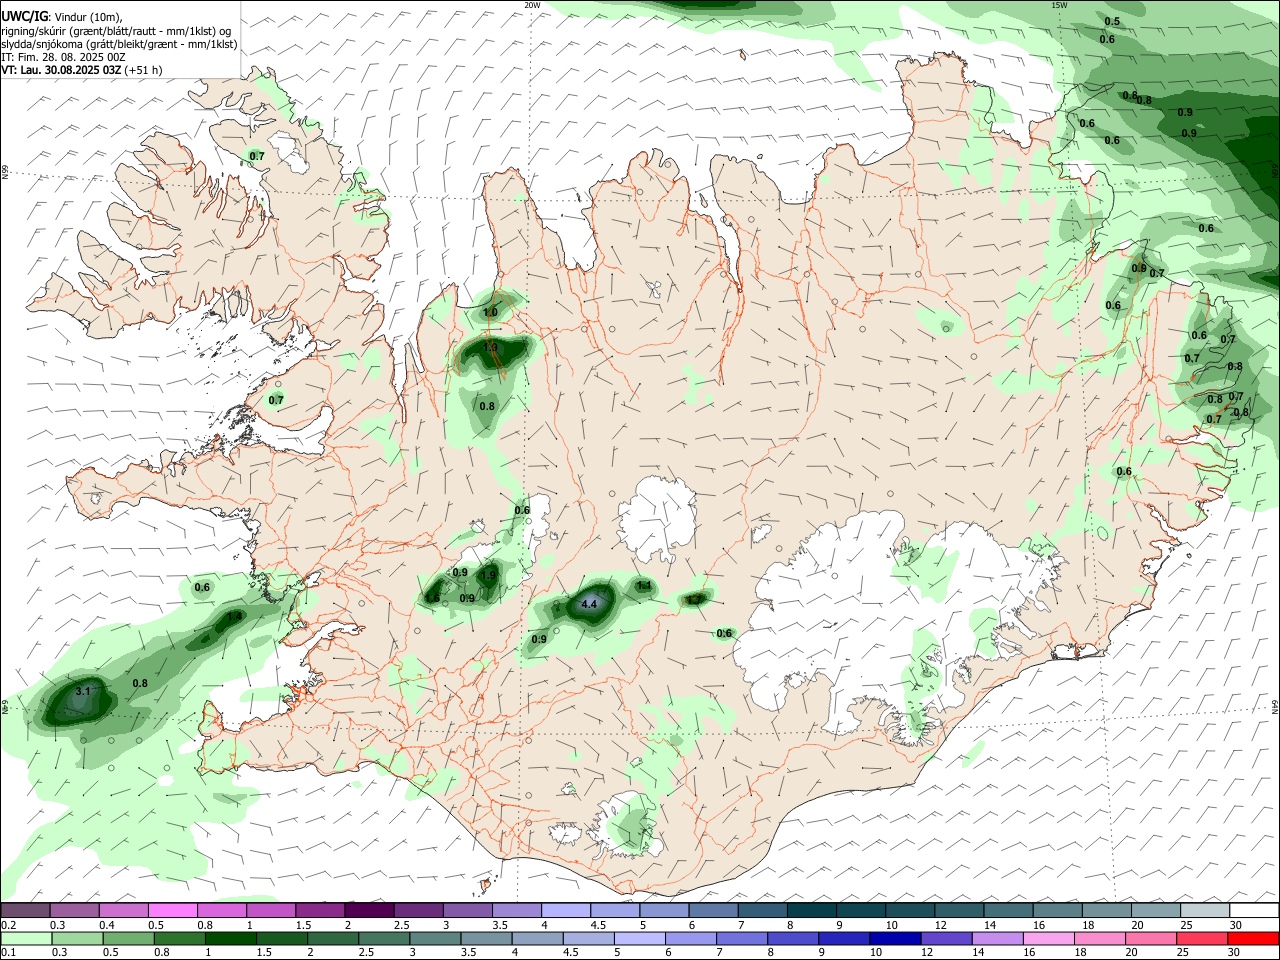
Task: Select the bright pink 0.5 swatch in the snow legend
Action: (x=173, y=911)
